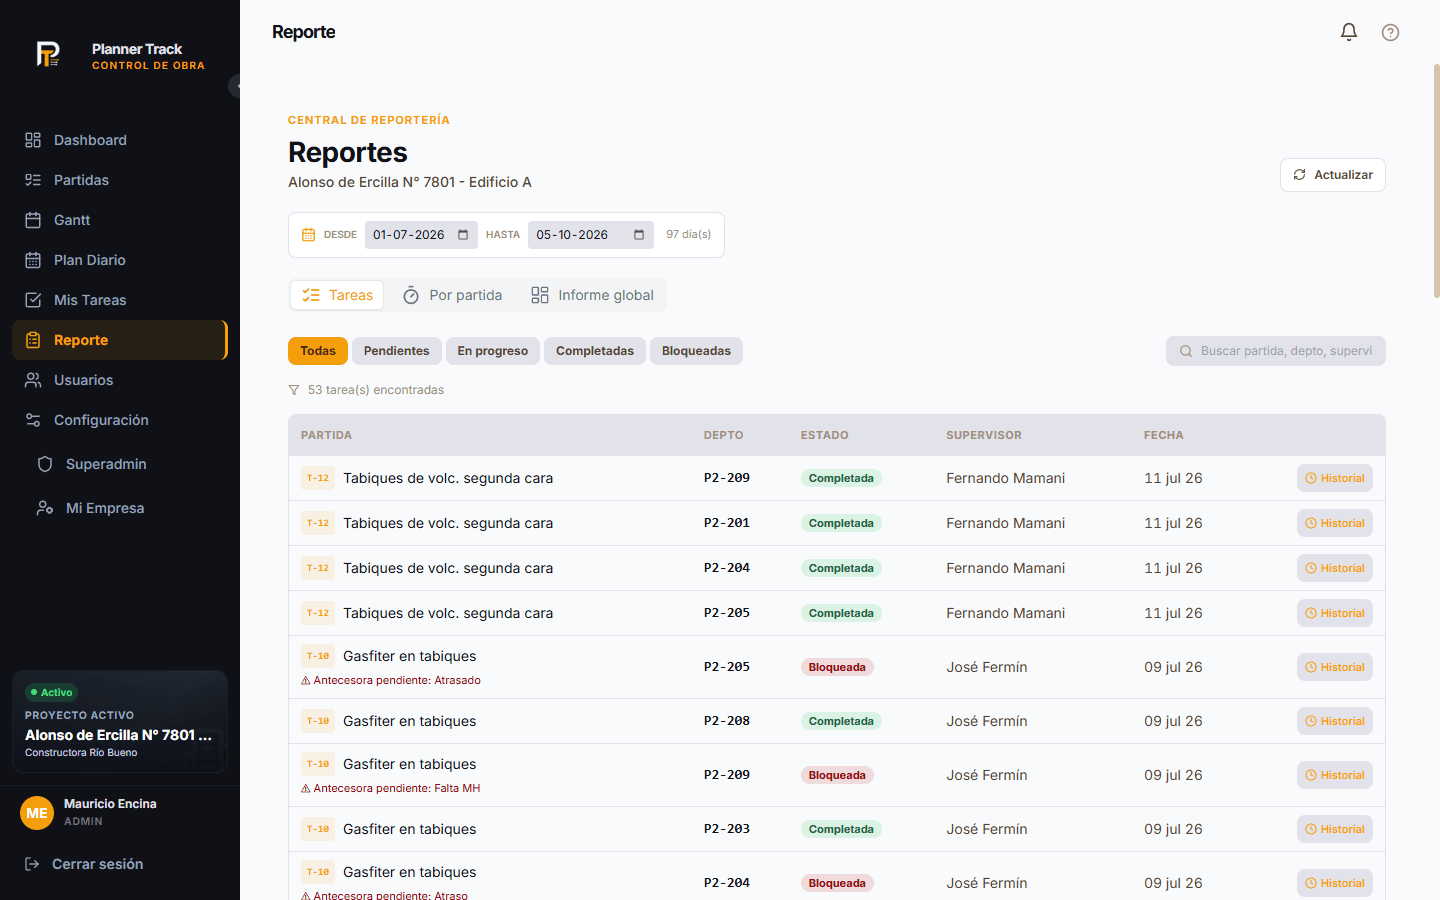Open the Gantt view
The image size is (1440, 900).
click(120, 220)
